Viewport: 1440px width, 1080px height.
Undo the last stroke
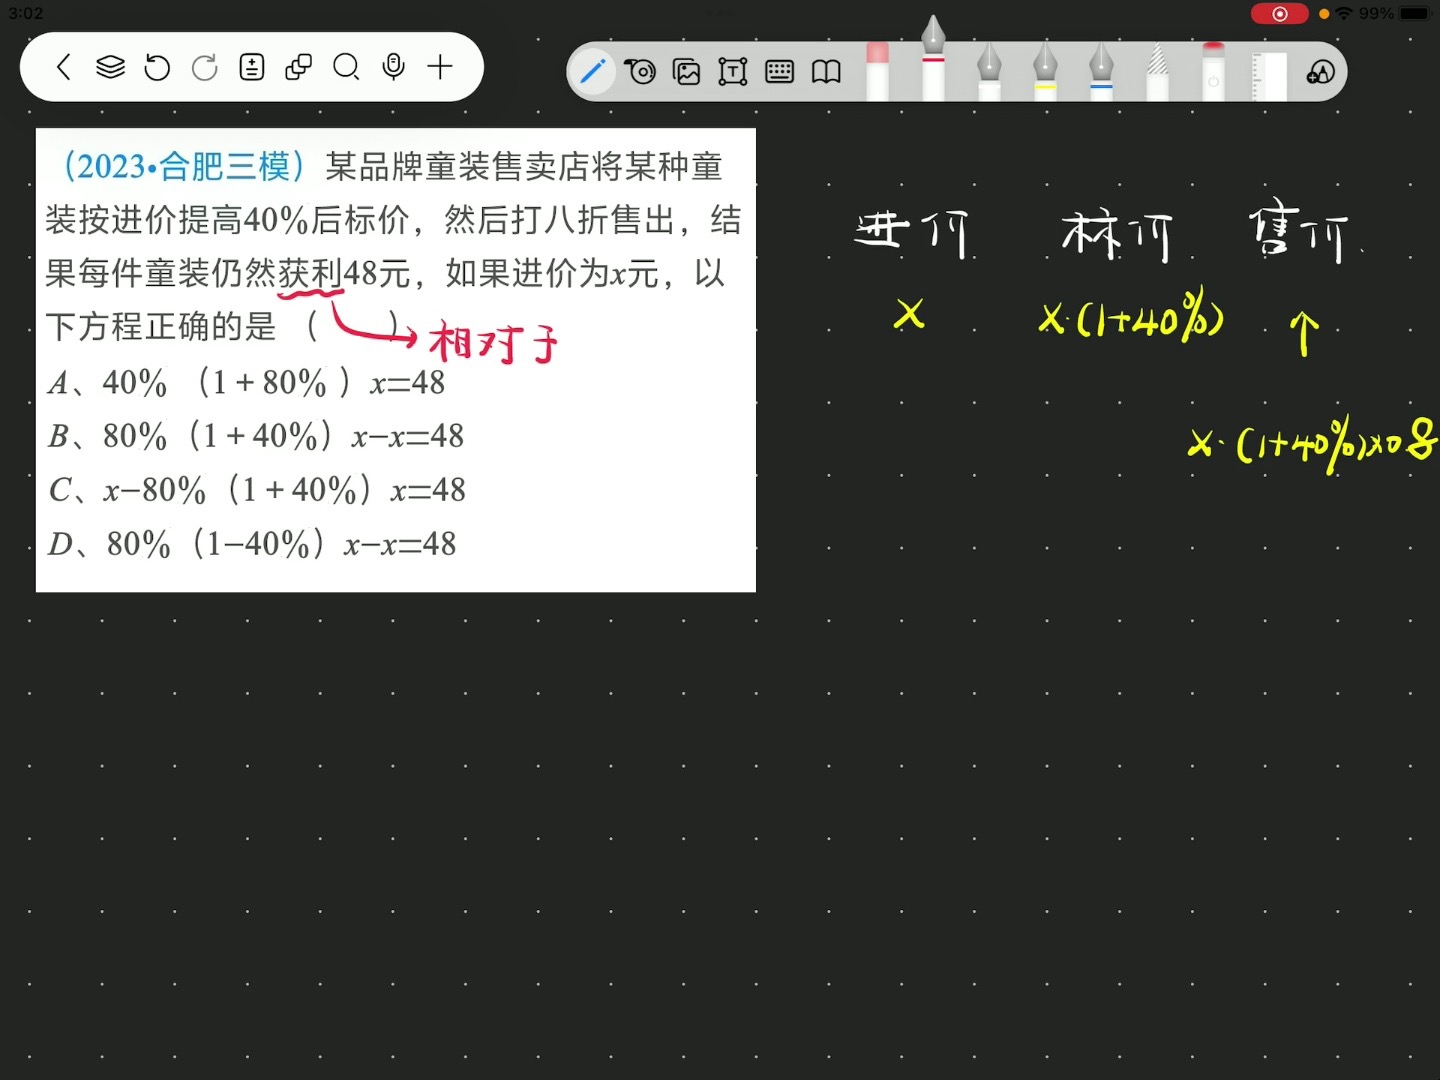pyautogui.click(x=157, y=67)
